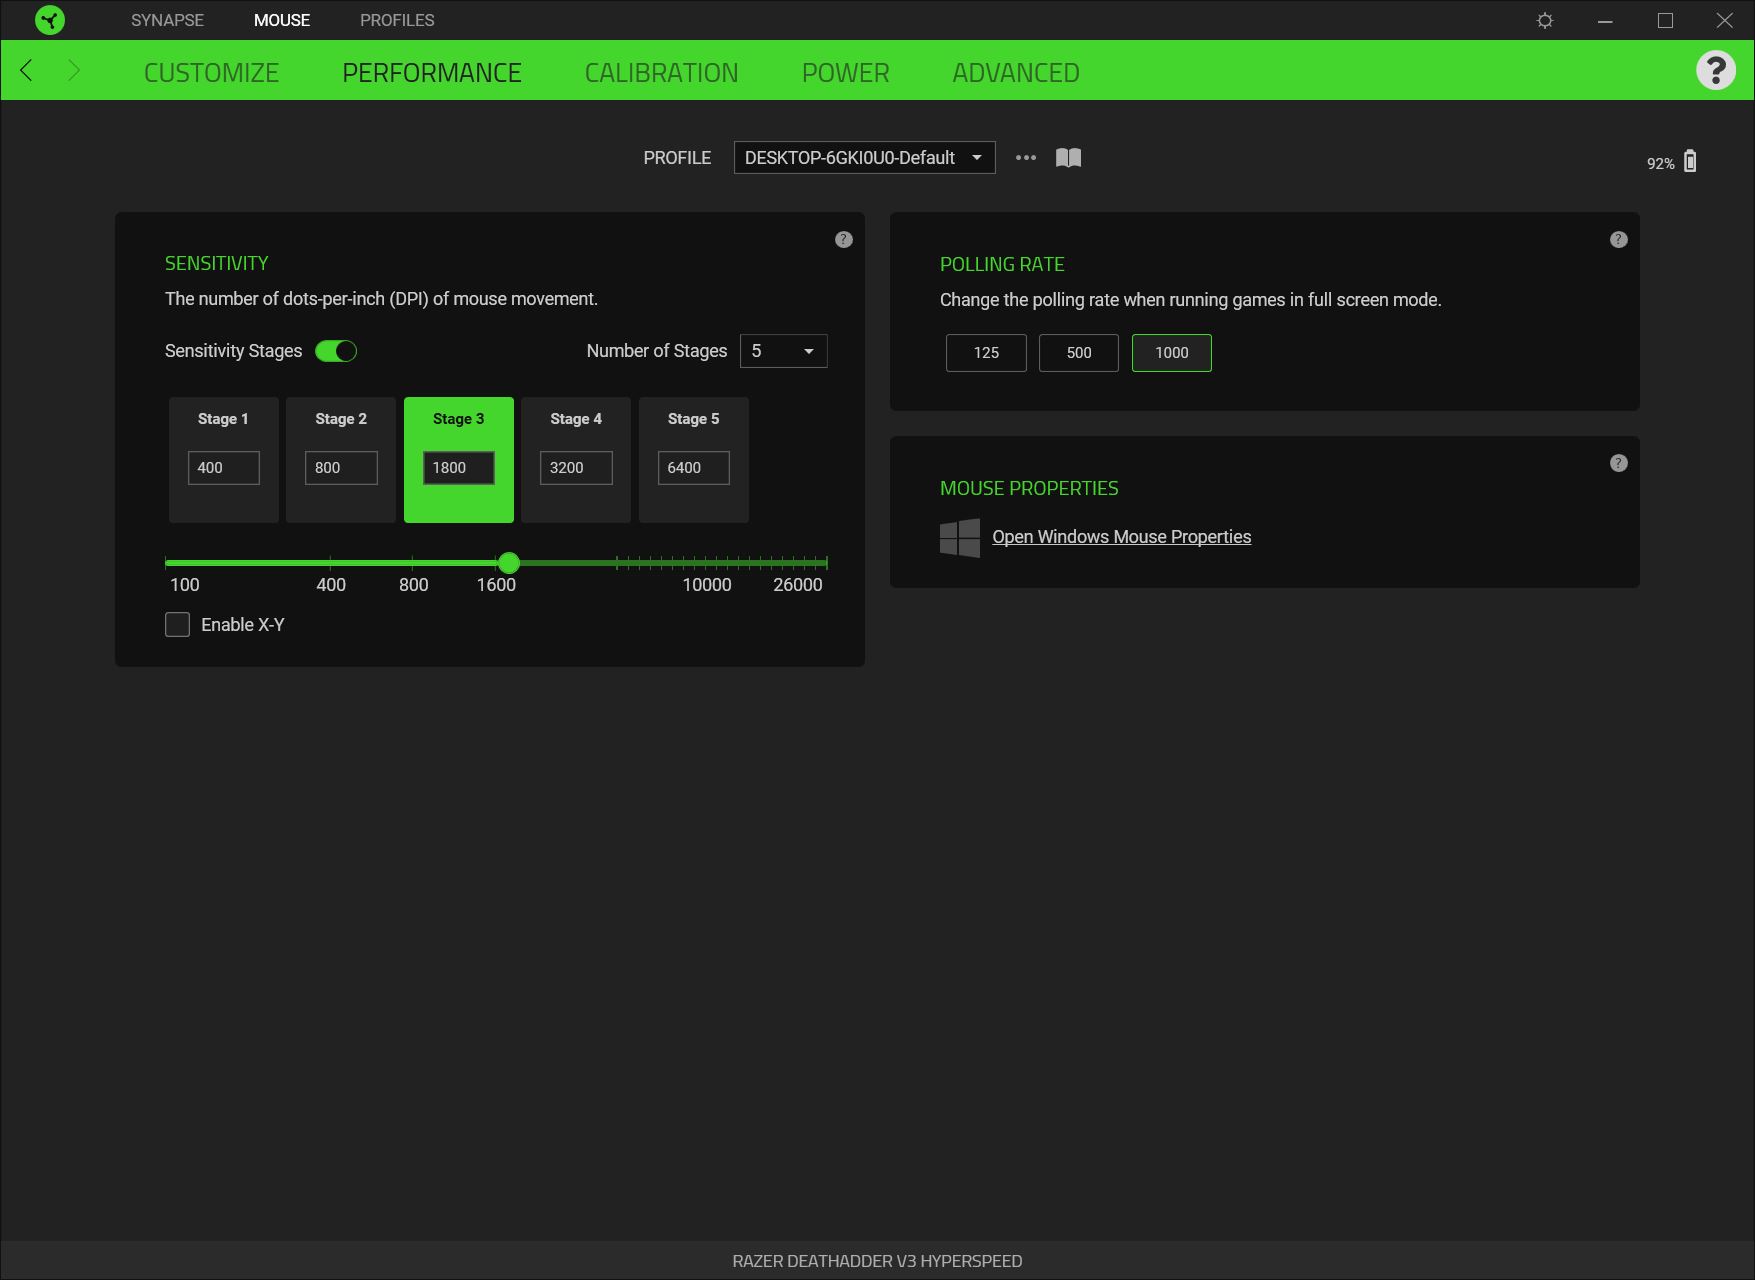This screenshot has width=1755, height=1280.
Task: Minimize the Synapse window
Action: (1605, 20)
